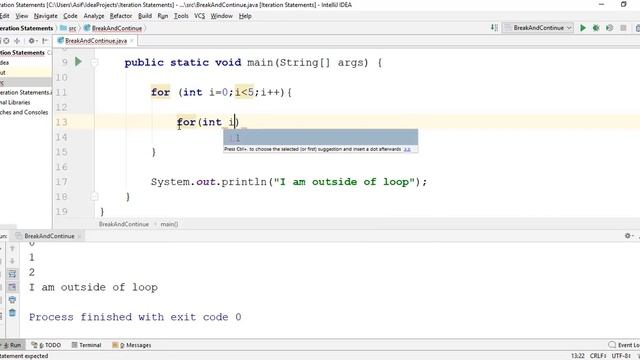Viewport: 640px width, 360px height.
Task: Open the Code menu
Action: (x=70, y=16)
